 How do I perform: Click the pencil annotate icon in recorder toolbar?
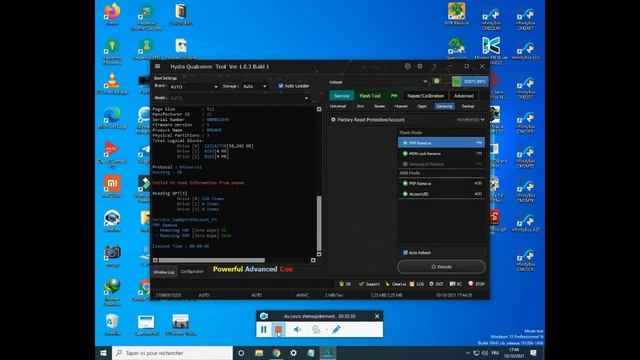(336, 329)
